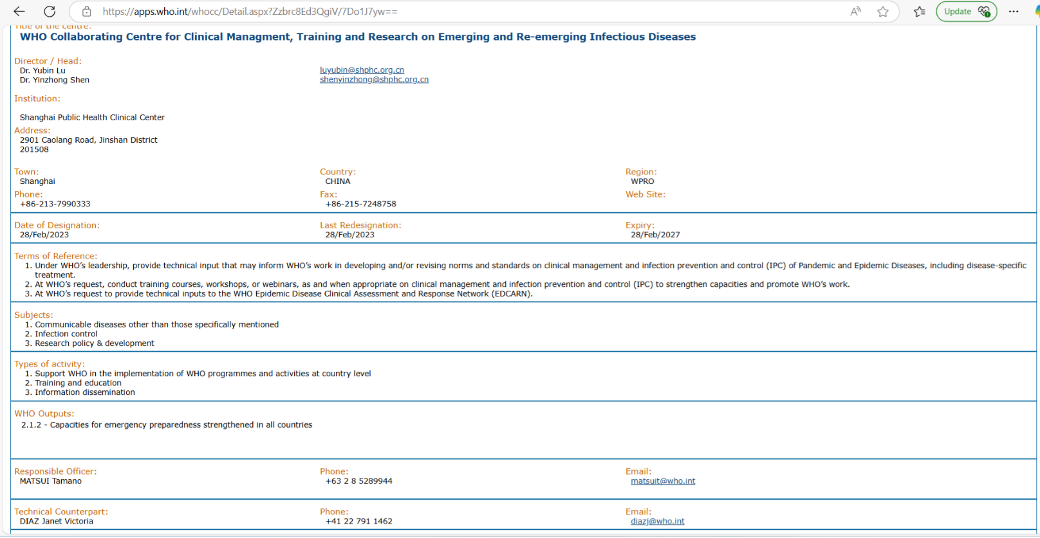Click the Last Redesignation label
The image size is (1040, 538).
click(x=360, y=225)
